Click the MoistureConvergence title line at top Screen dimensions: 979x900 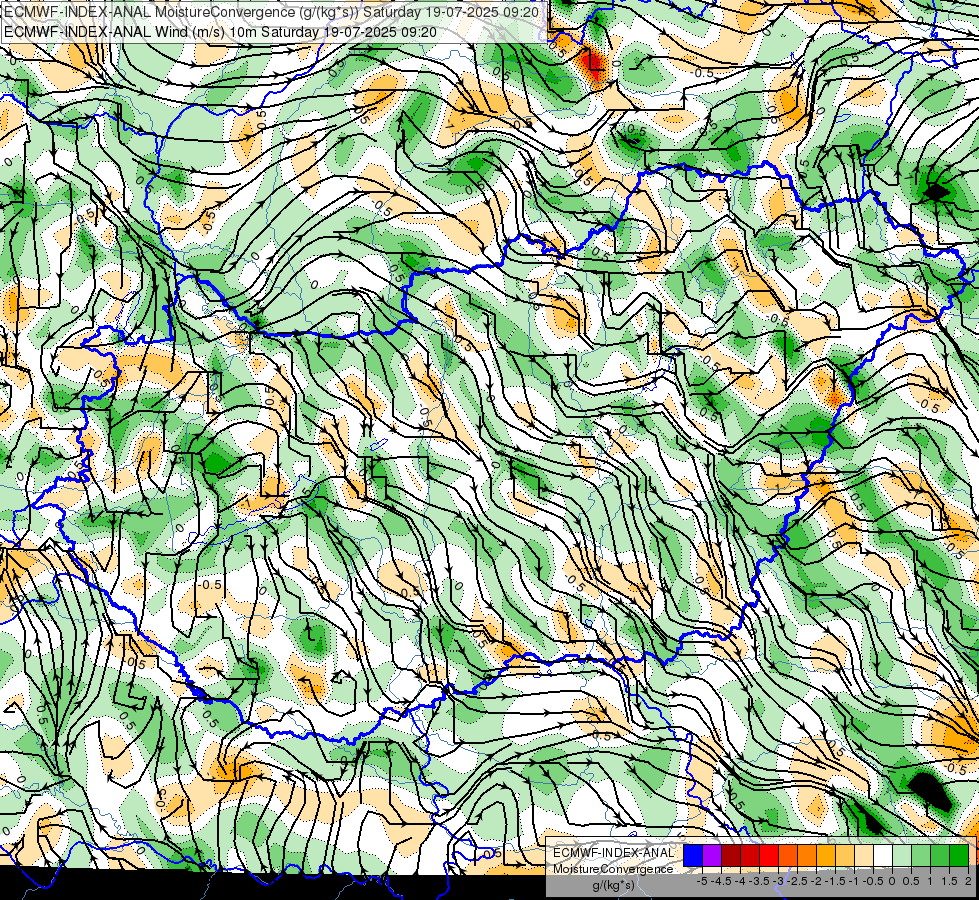[x=271, y=11]
